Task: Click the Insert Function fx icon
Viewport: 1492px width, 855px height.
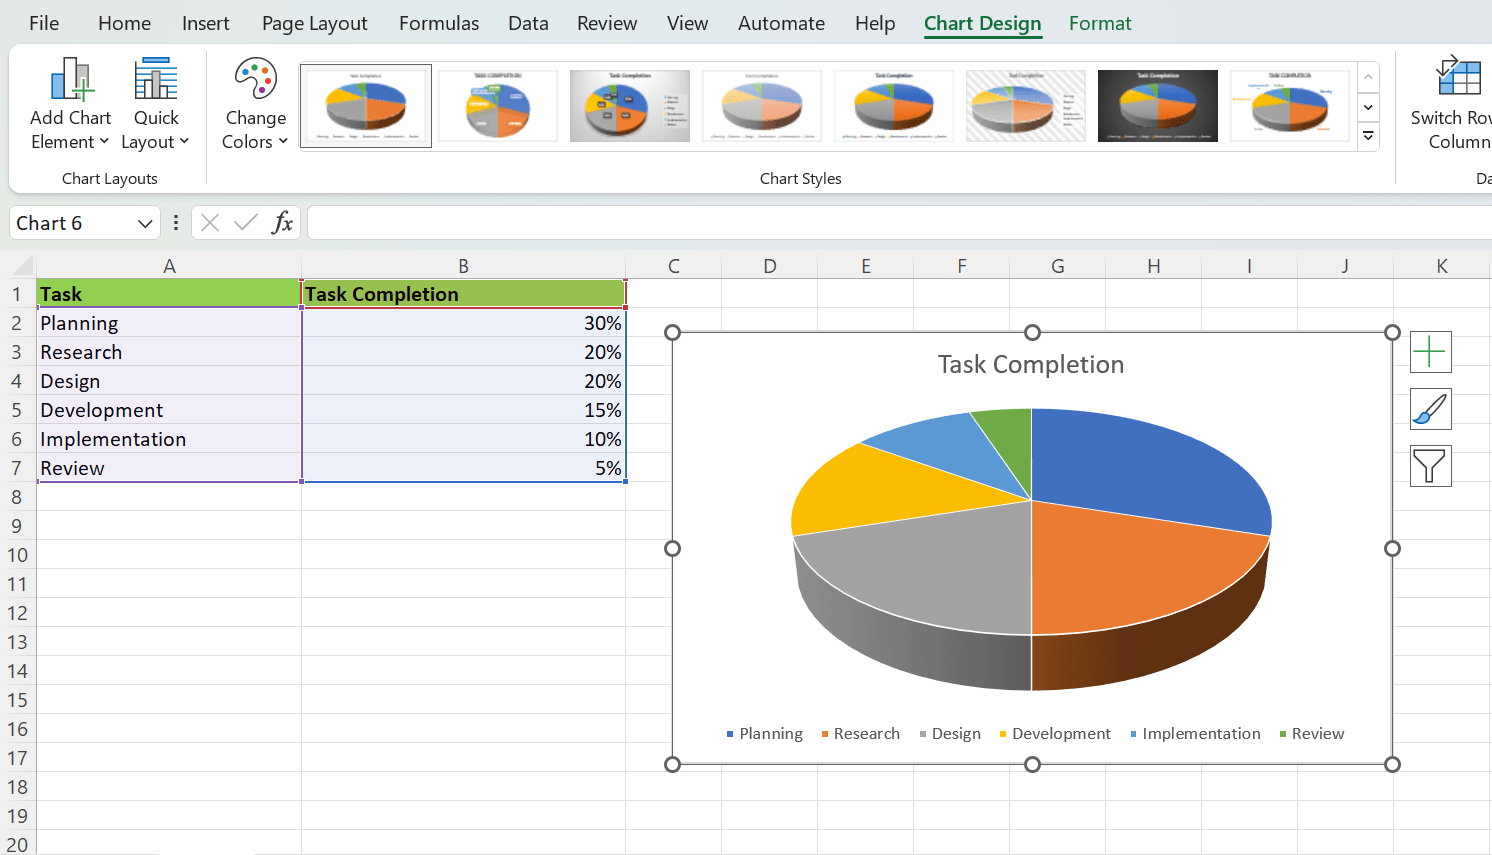Action: pyautogui.click(x=283, y=222)
